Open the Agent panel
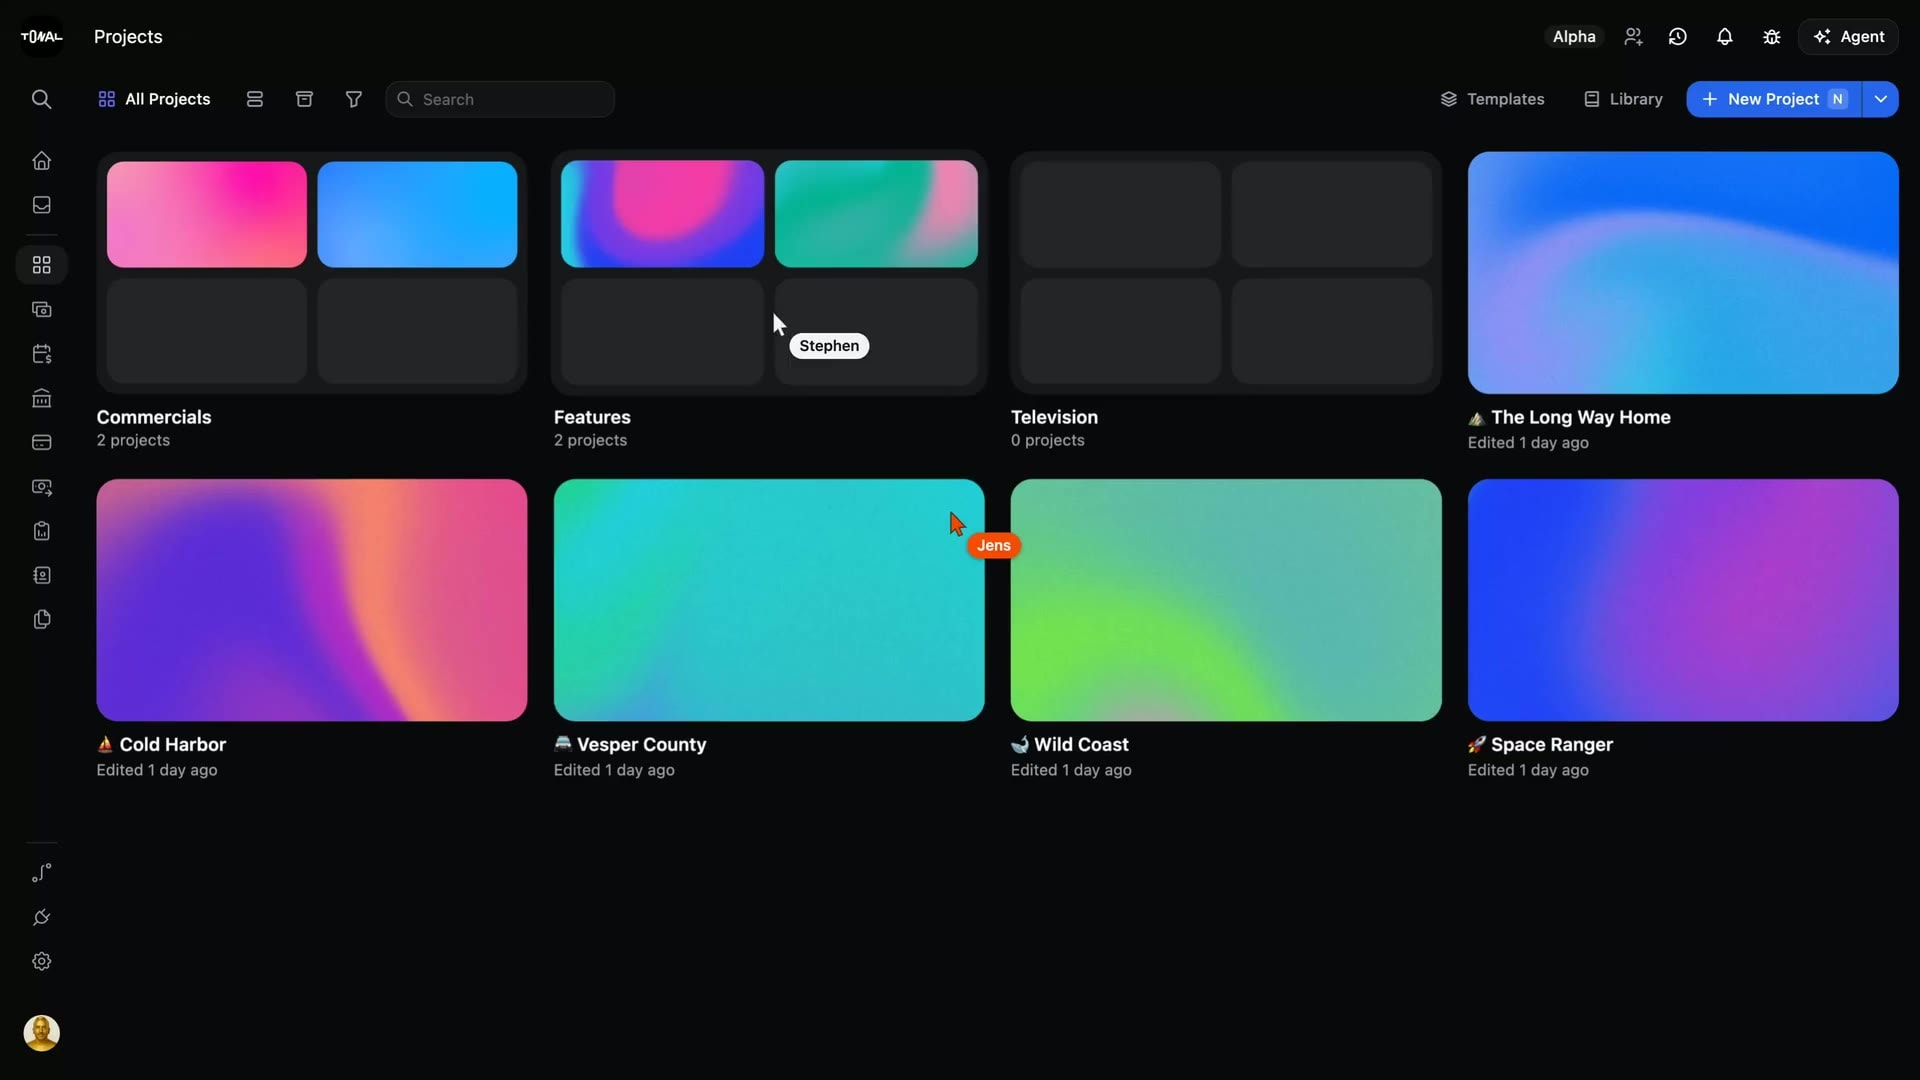Viewport: 1920px width, 1080px height. (1849, 37)
